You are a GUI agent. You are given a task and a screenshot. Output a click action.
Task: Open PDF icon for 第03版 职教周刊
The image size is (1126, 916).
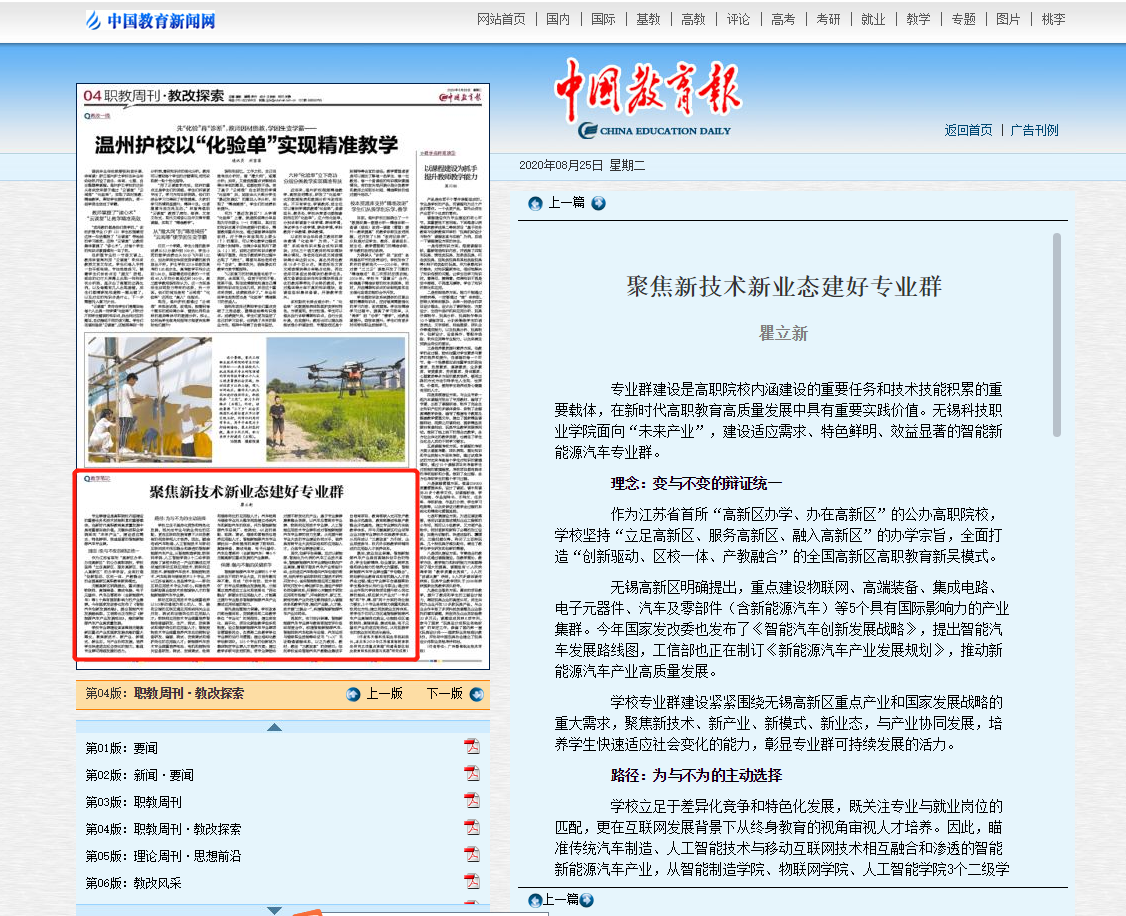(471, 801)
